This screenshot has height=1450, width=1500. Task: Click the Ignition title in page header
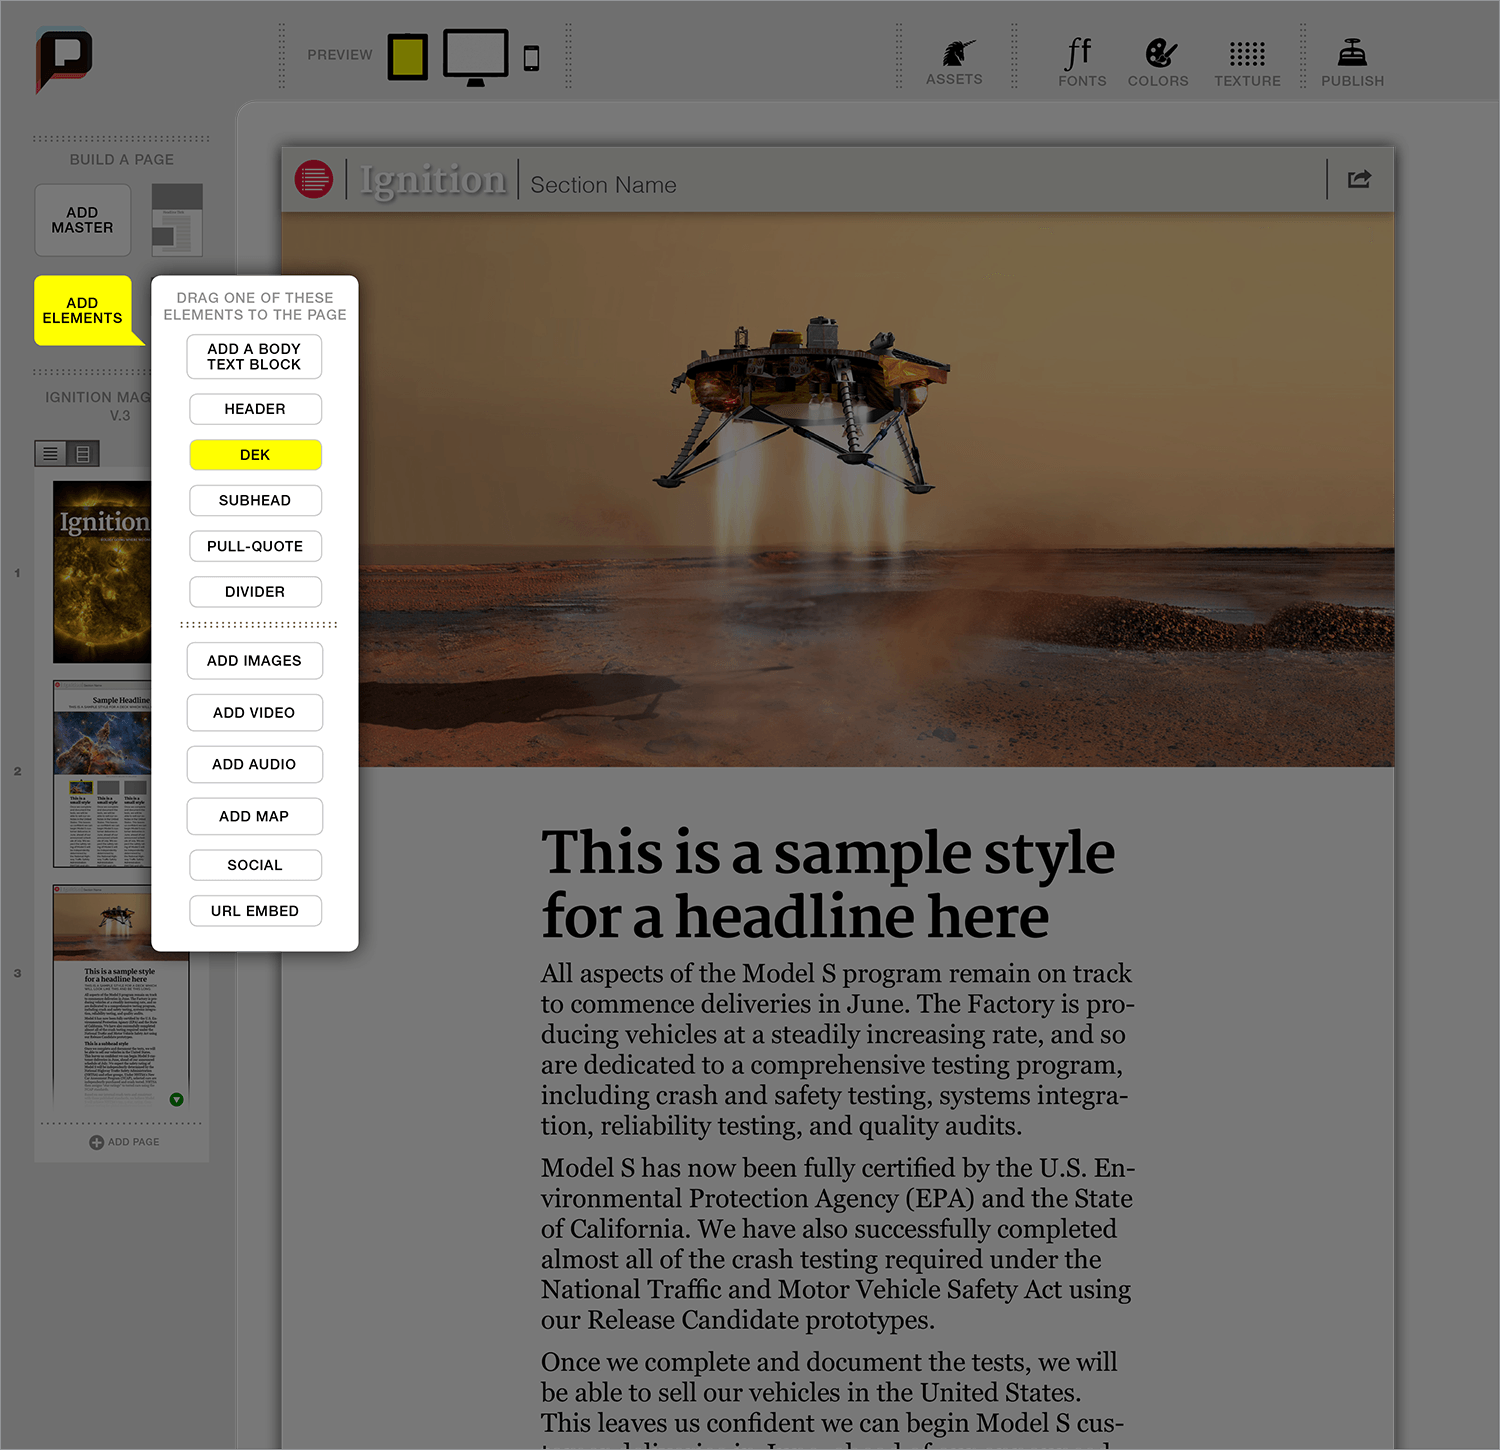click(433, 181)
